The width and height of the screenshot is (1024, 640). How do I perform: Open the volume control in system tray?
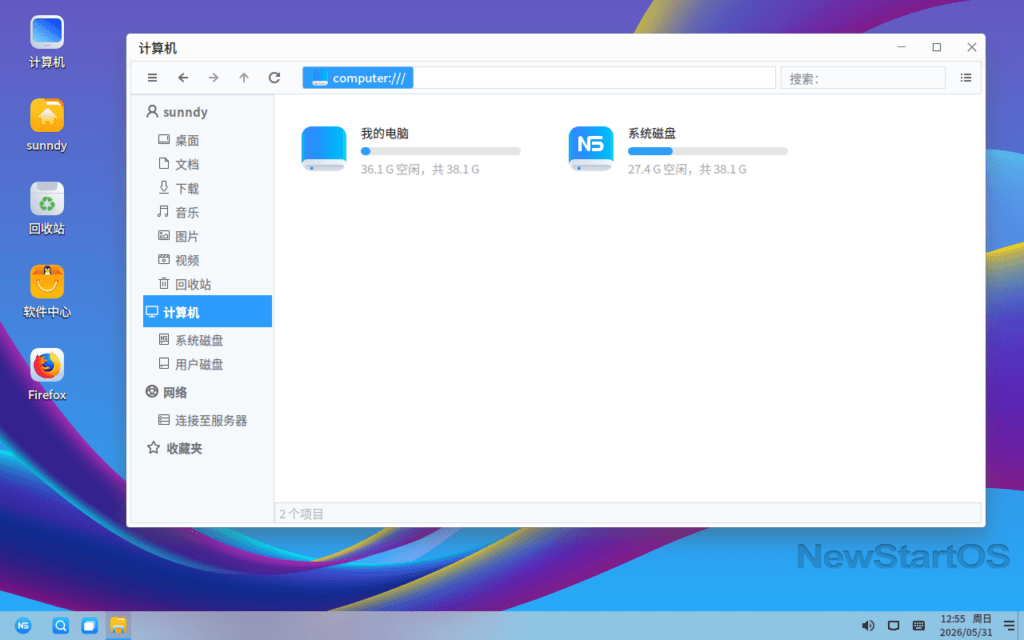pyautogui.click(x=868, y=626)
